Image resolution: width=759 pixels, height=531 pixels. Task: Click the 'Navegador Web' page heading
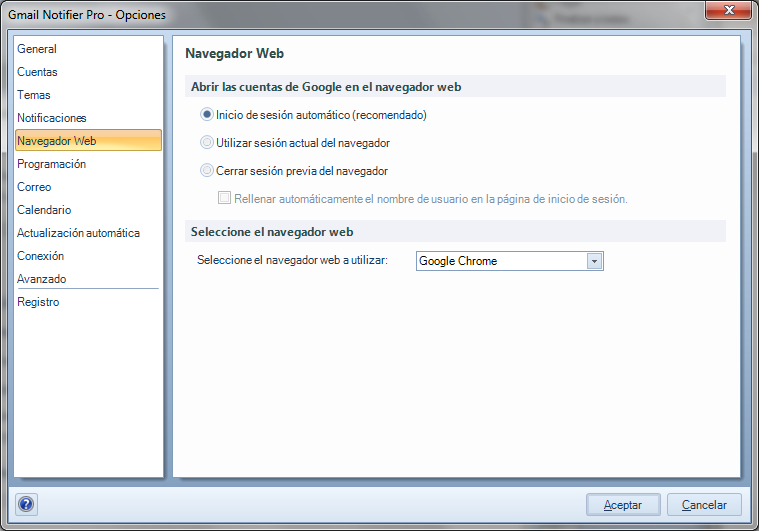click(x=234, y=53)
